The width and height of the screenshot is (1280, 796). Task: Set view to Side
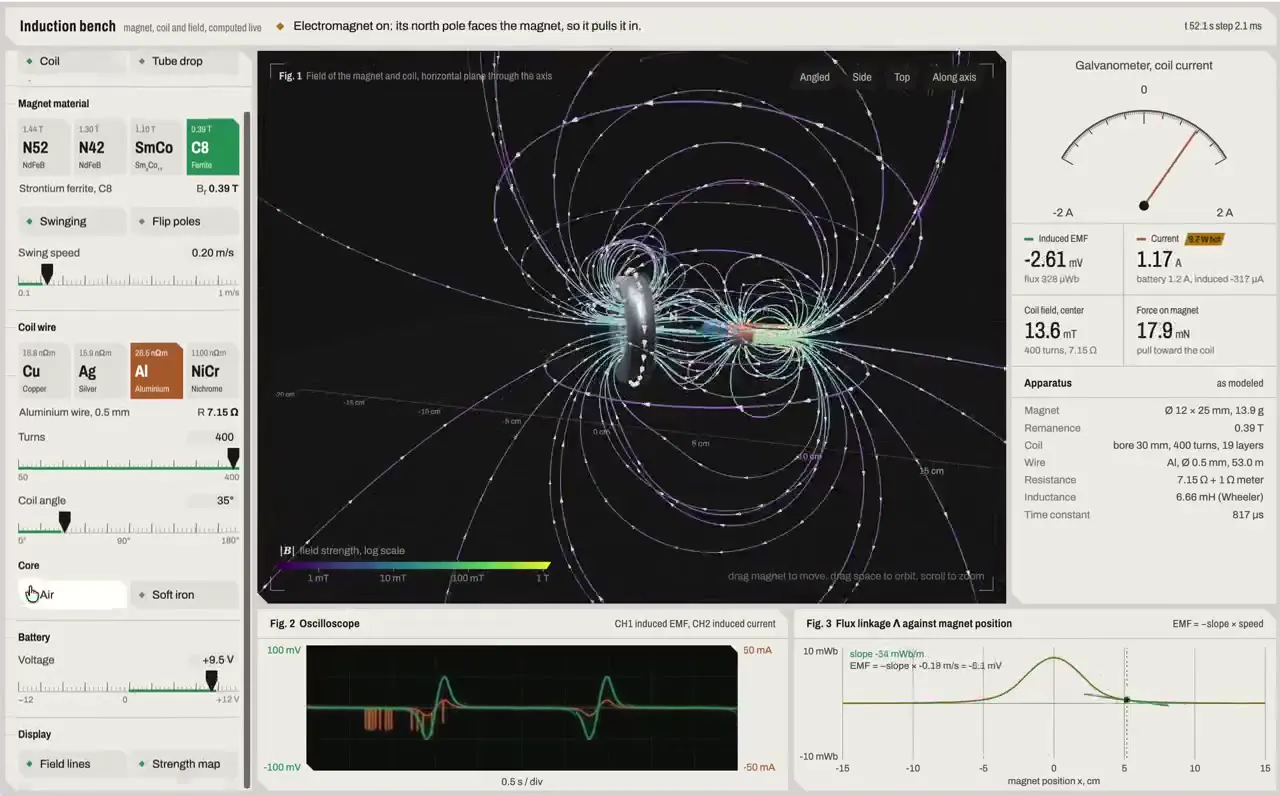pos(862,77)
